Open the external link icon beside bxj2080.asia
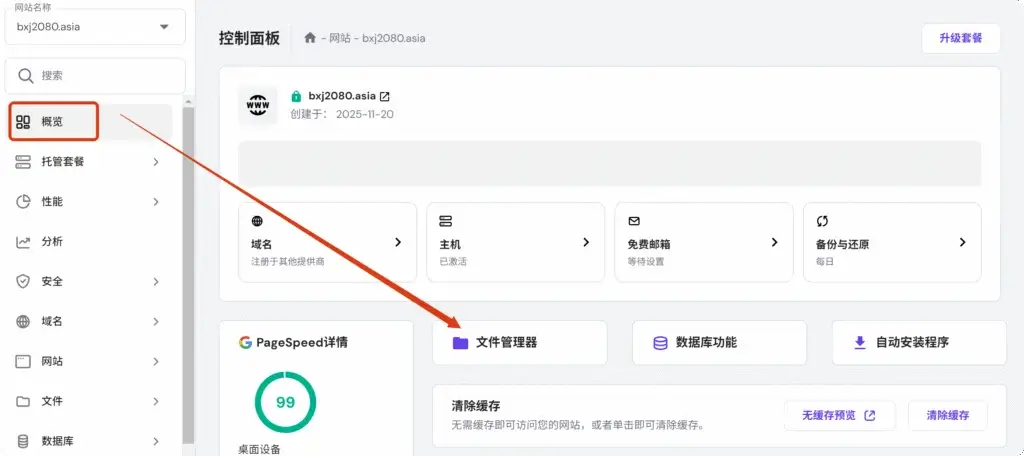Viewport: 1024px width, 456px height. 385,96
